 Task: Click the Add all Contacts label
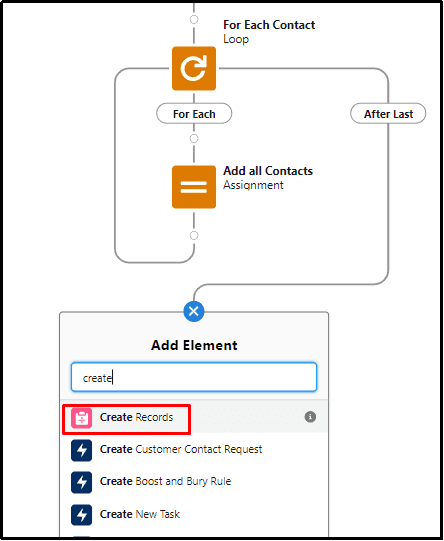268,171
